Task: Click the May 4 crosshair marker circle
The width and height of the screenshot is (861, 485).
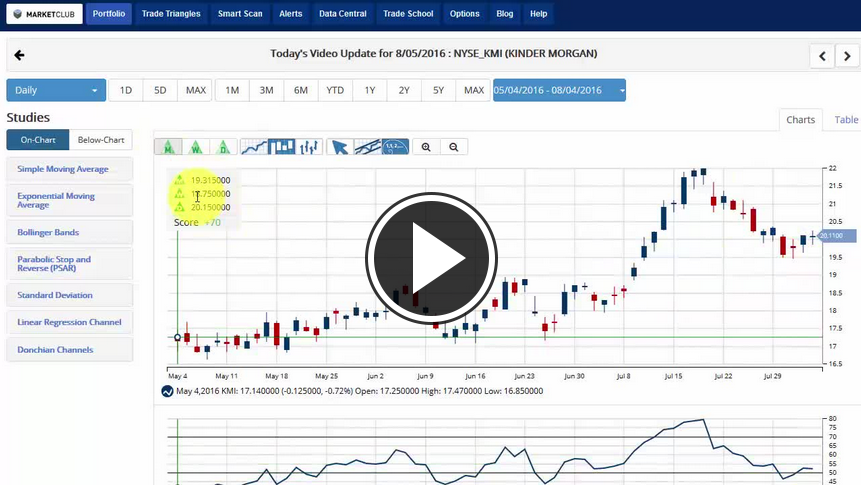Action: pyautogui.click(x=177, y=337)
